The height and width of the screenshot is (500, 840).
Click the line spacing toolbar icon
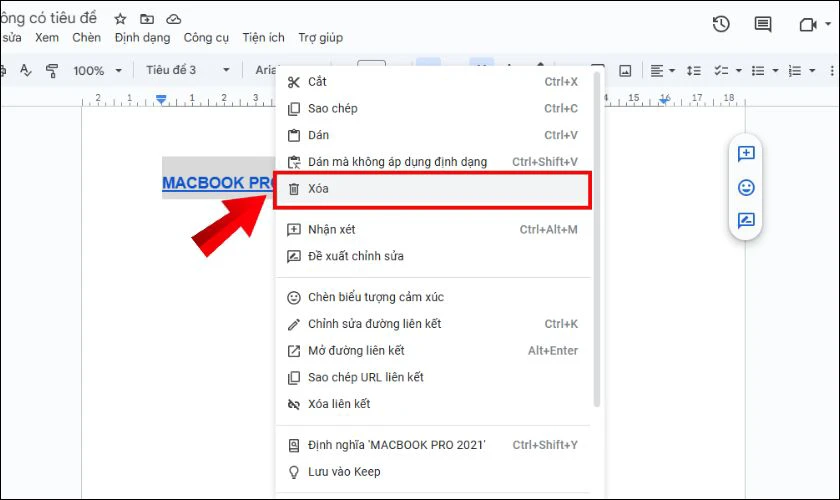[x=694, y=71]
